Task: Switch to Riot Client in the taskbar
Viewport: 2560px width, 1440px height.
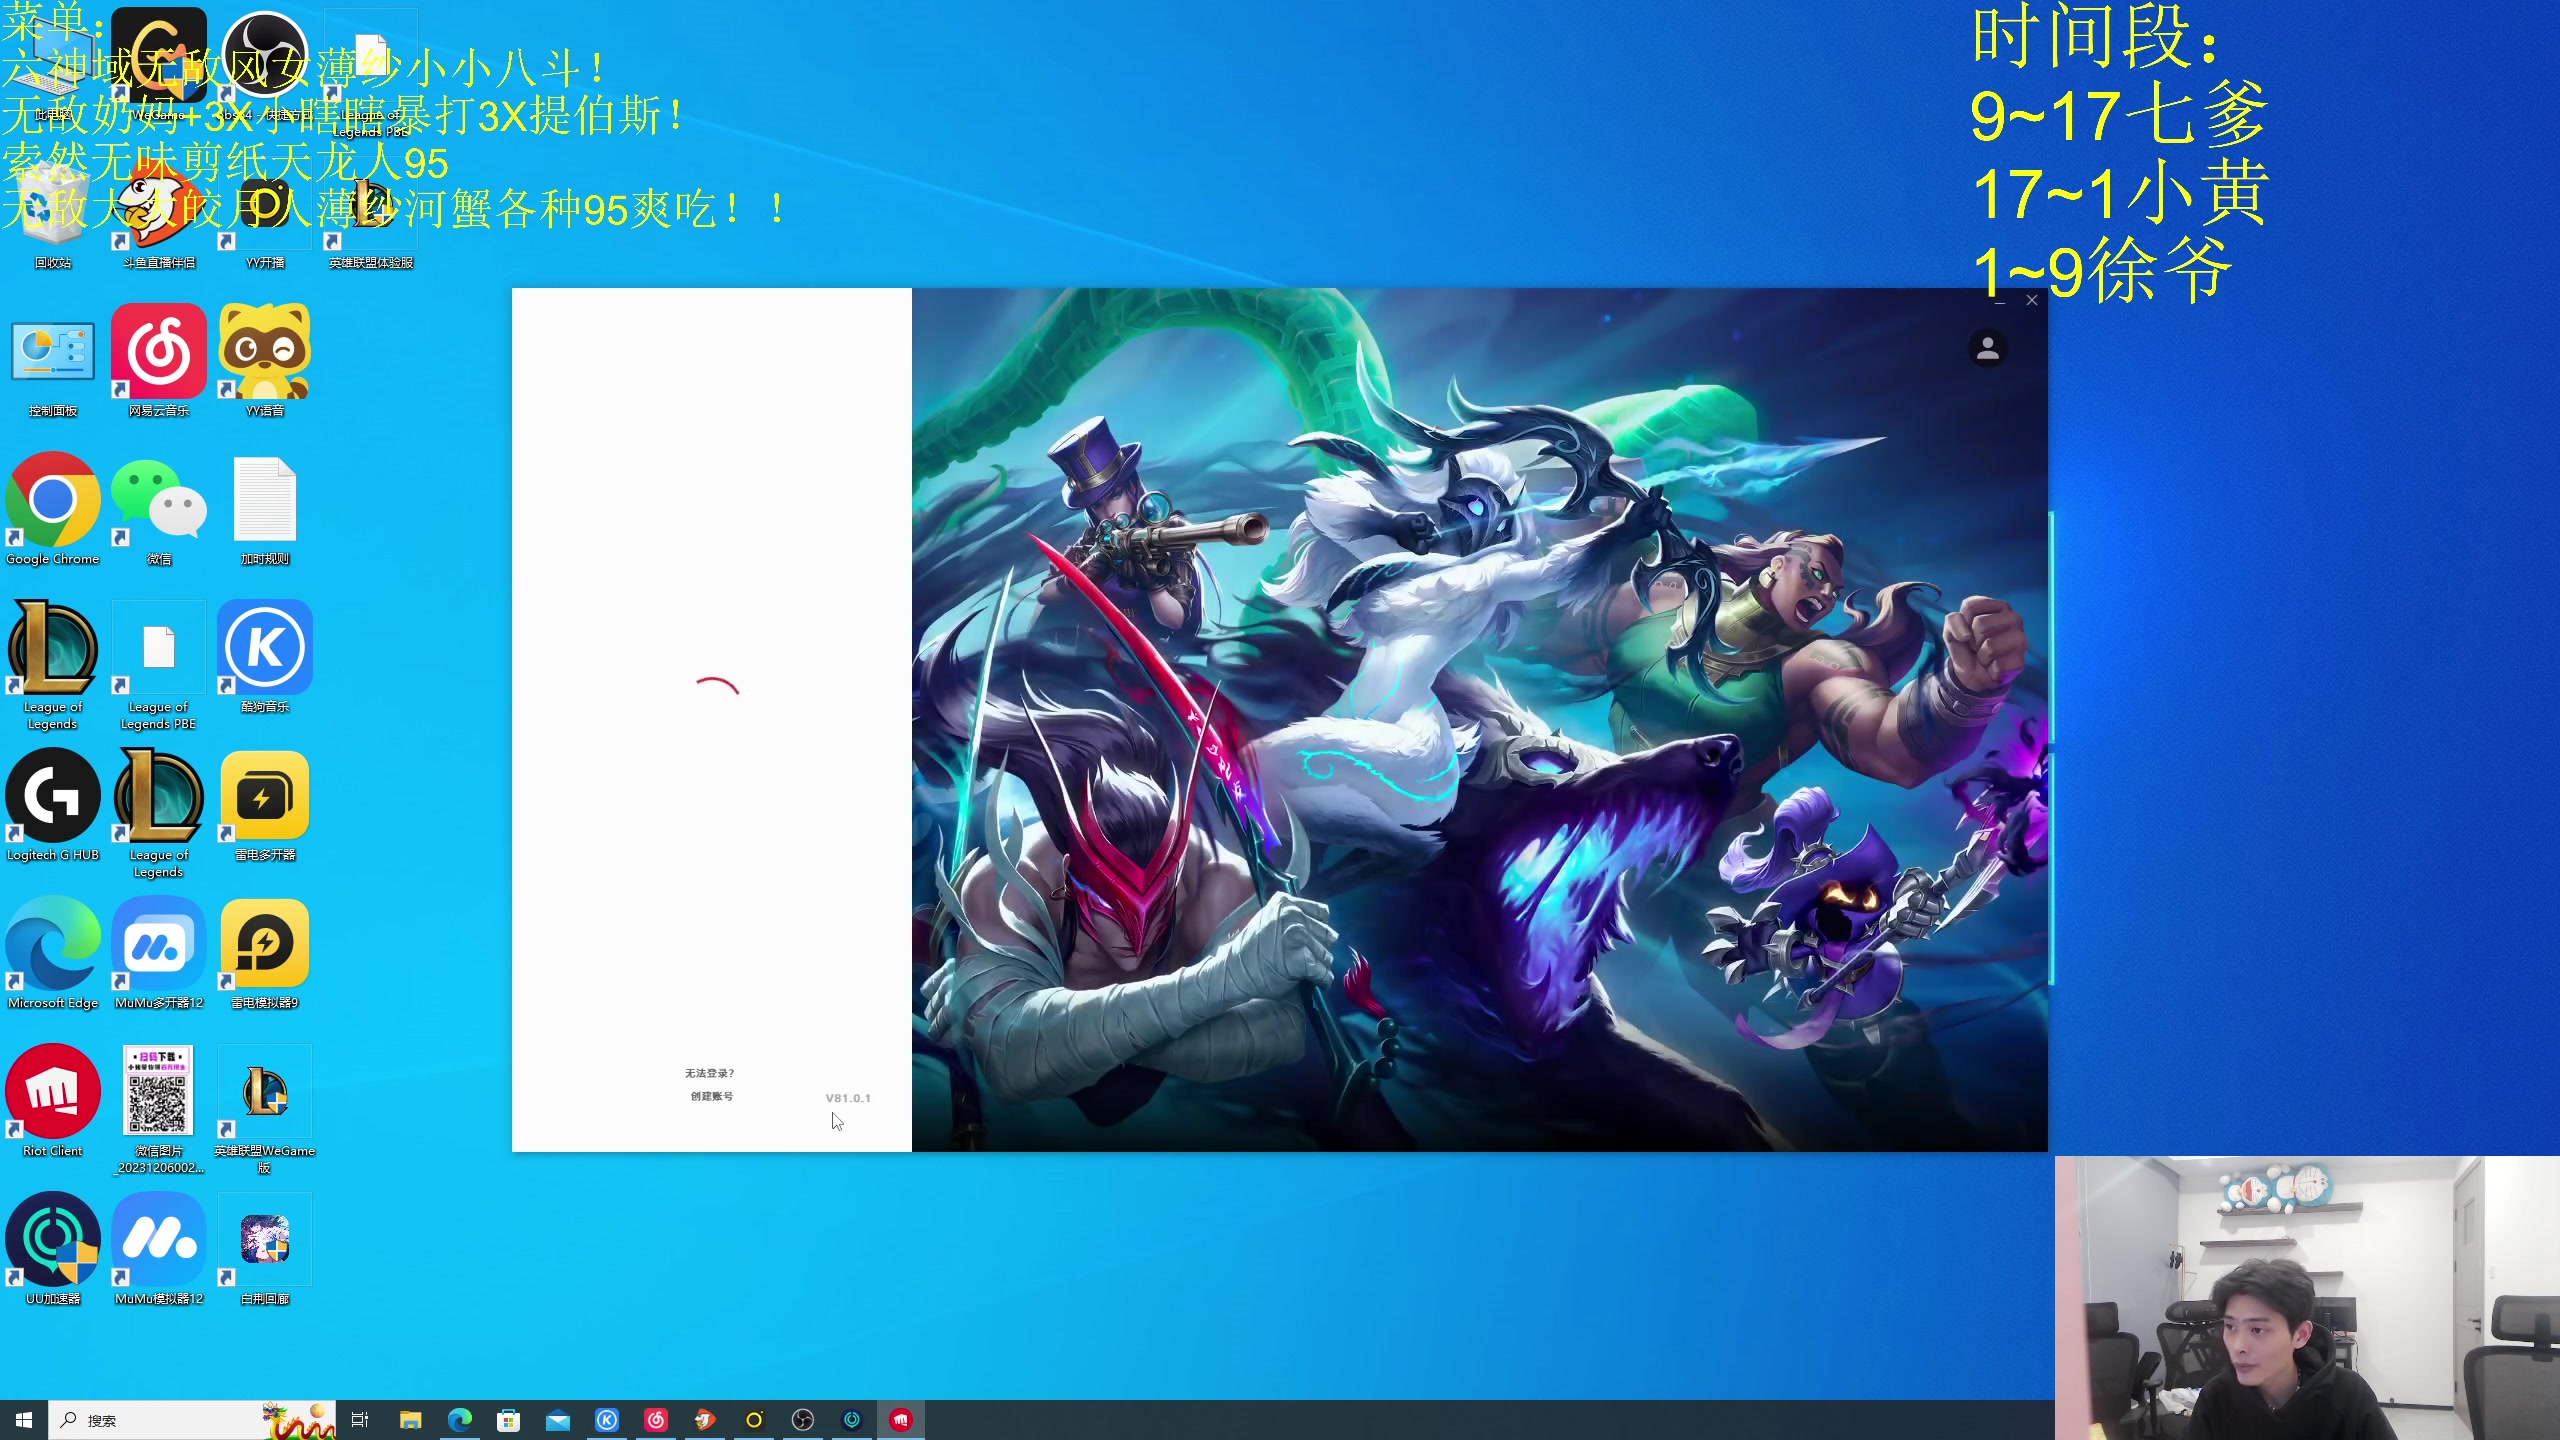Action: pyautogui.click(x=901, y=1420)
